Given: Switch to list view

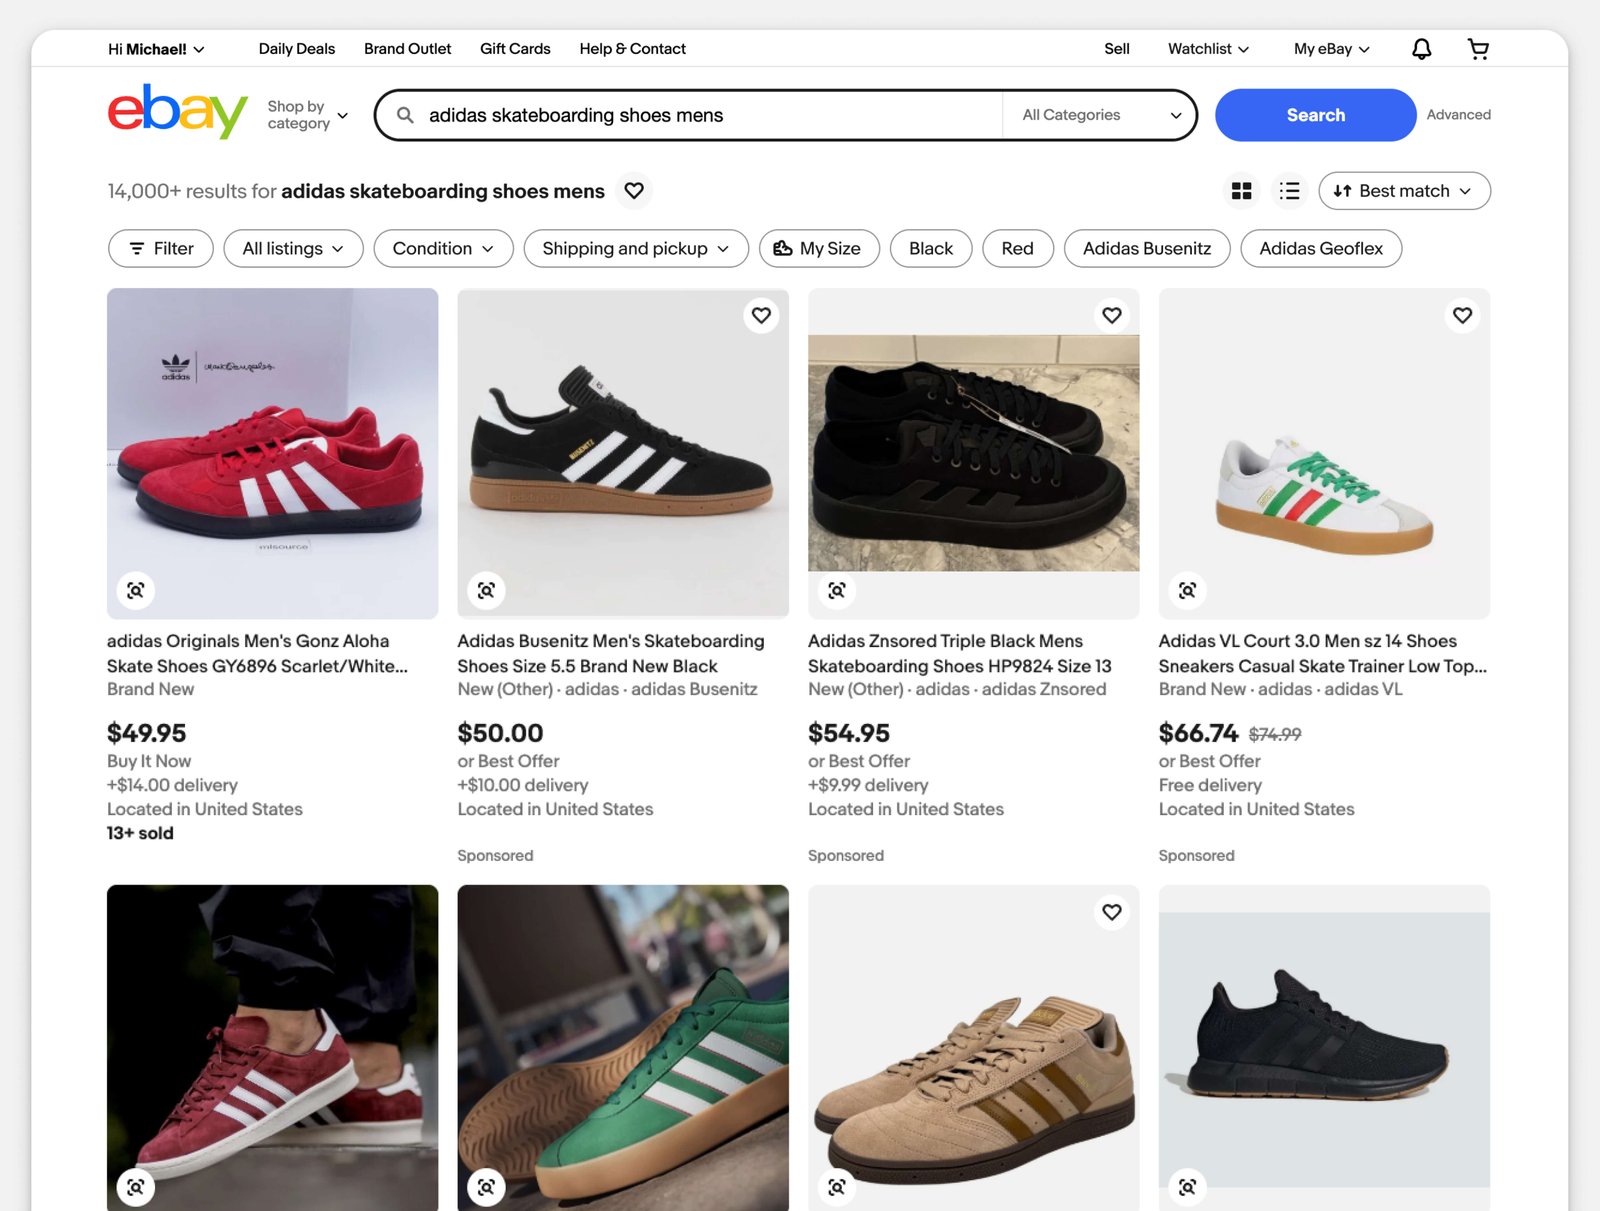Looking at the screenshot, I should pos(1290,191).
